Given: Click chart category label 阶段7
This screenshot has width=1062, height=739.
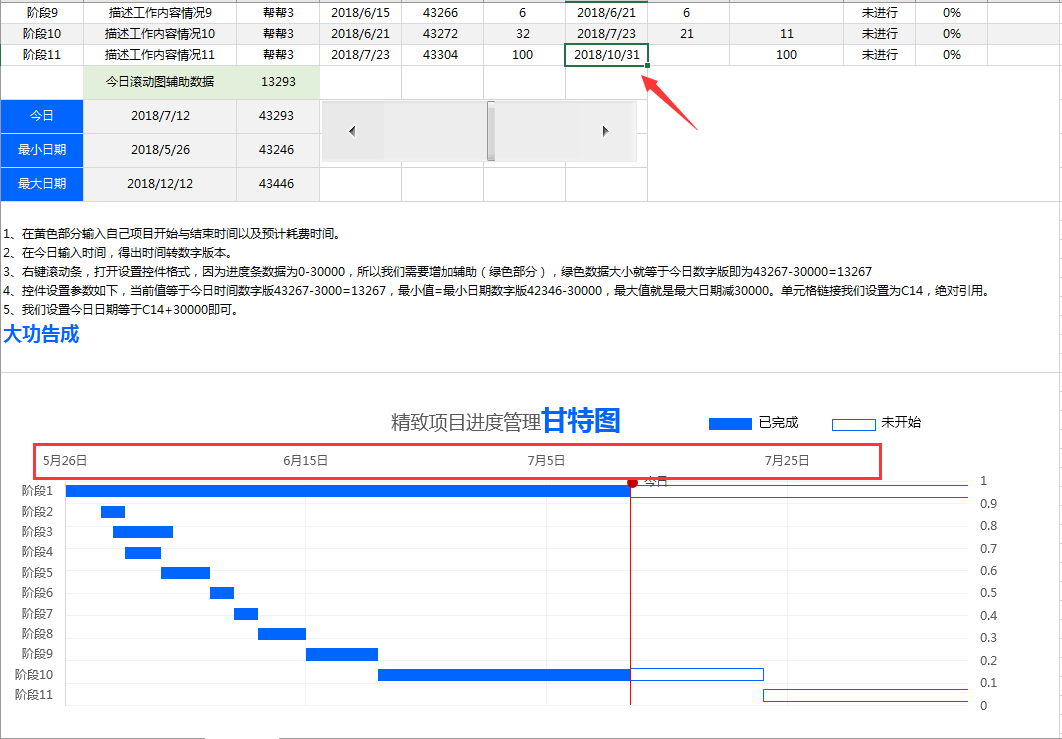Looking at the screenshot, I should 37,614.
